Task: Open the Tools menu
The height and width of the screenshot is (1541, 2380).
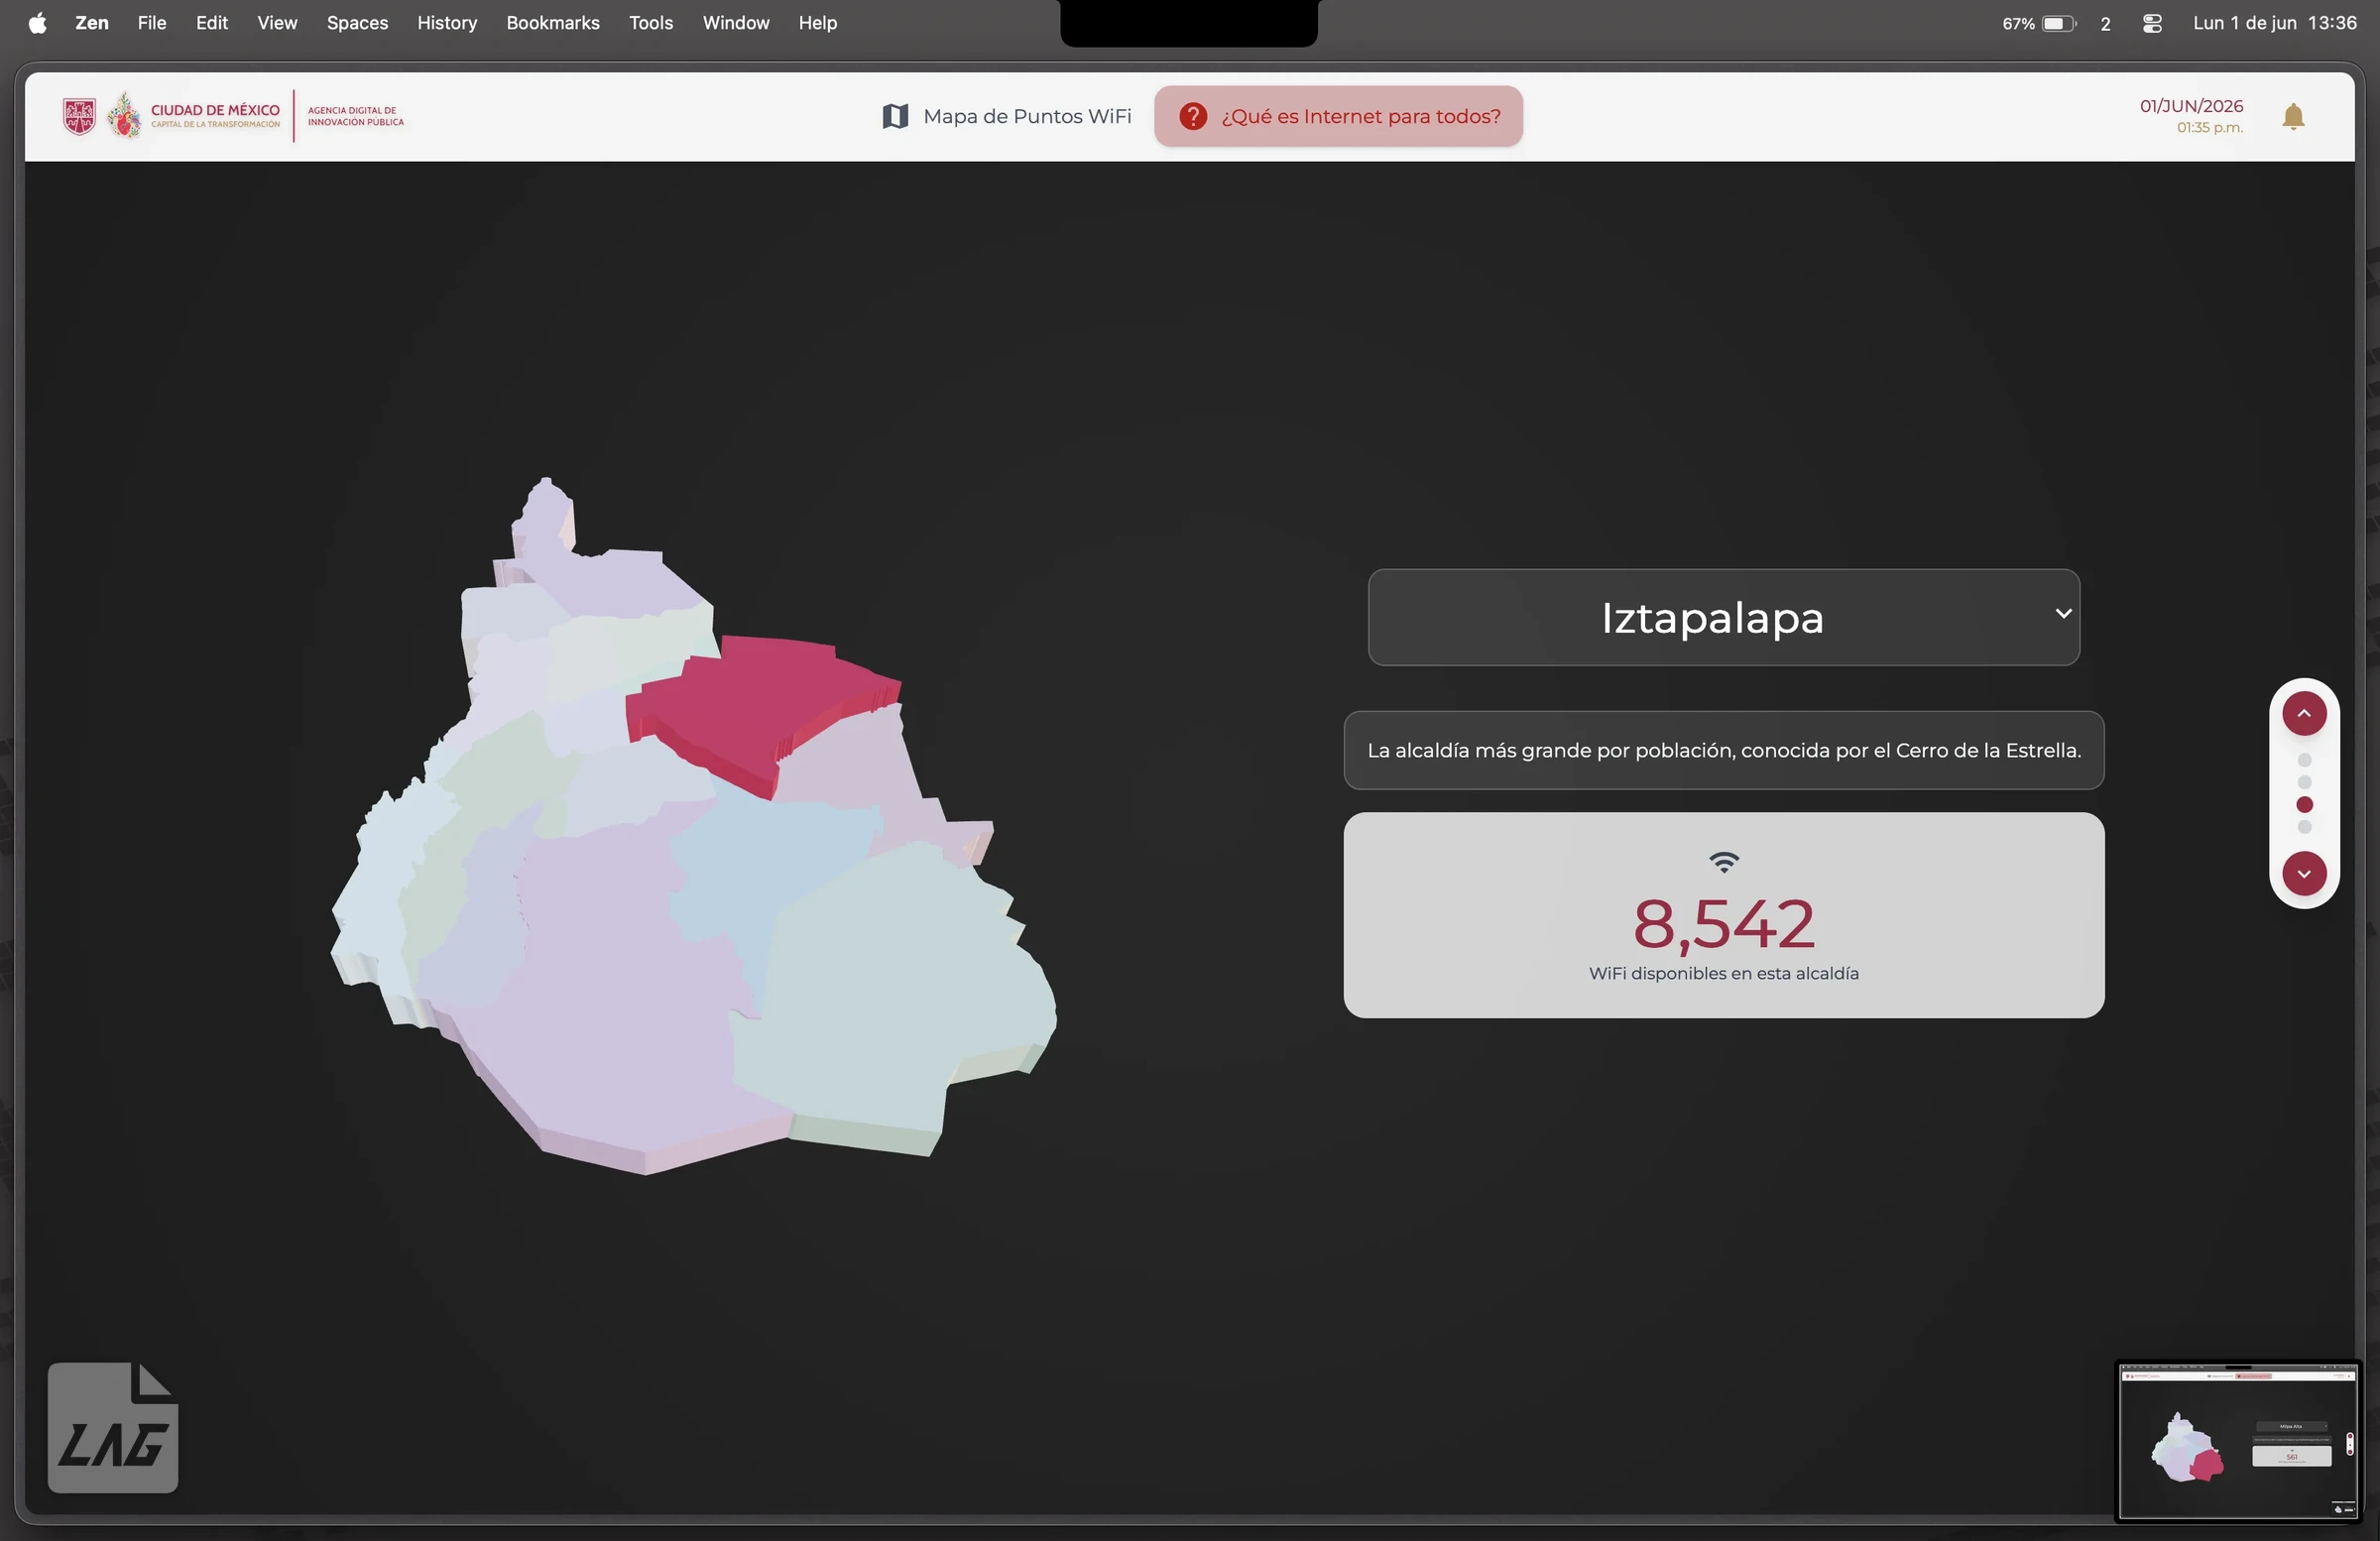Action: point(650,23)
